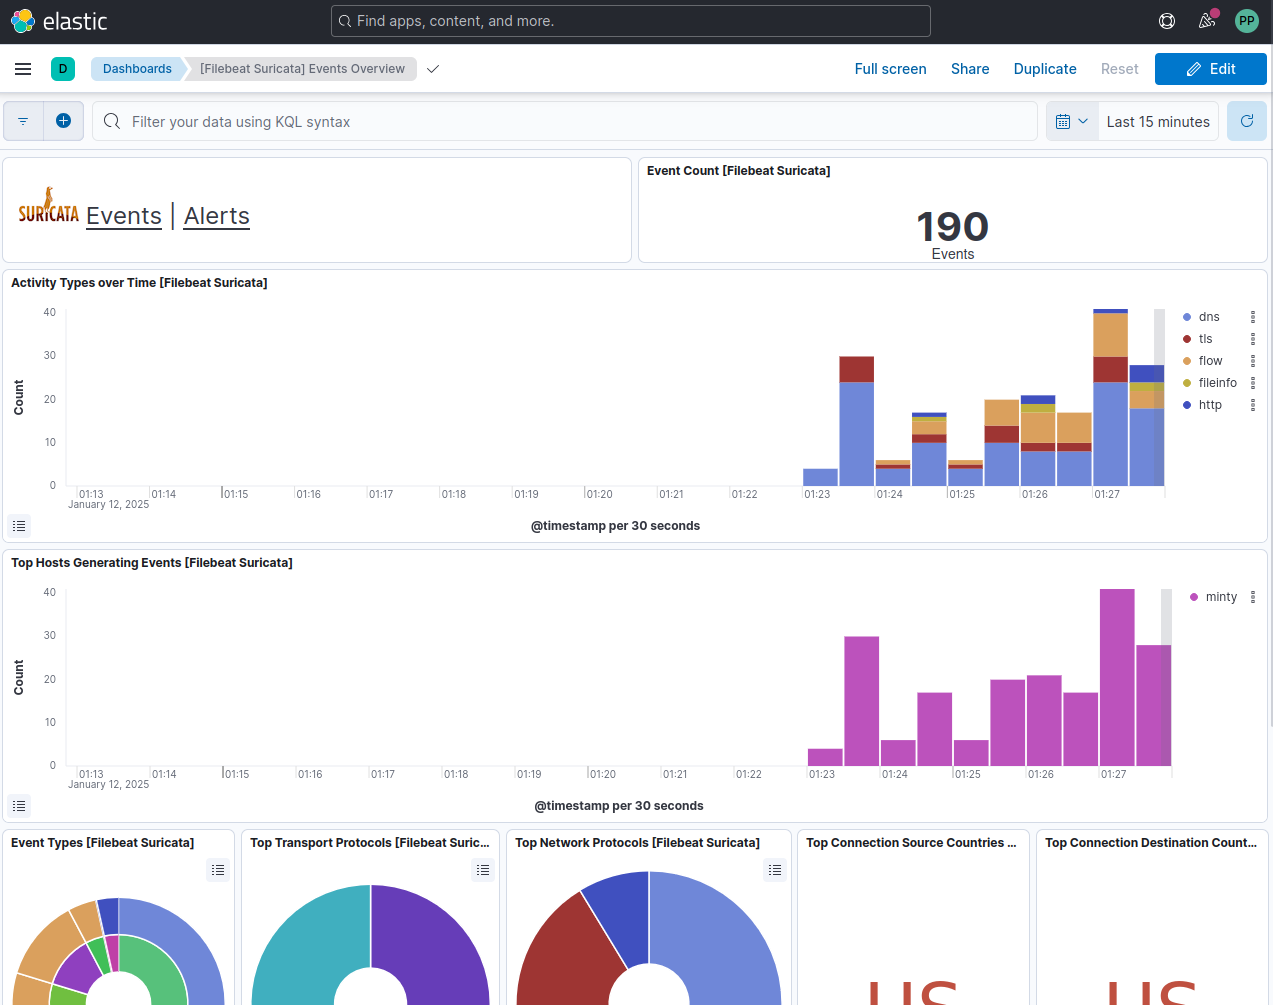Click the fileinfo legend label

1218,383
